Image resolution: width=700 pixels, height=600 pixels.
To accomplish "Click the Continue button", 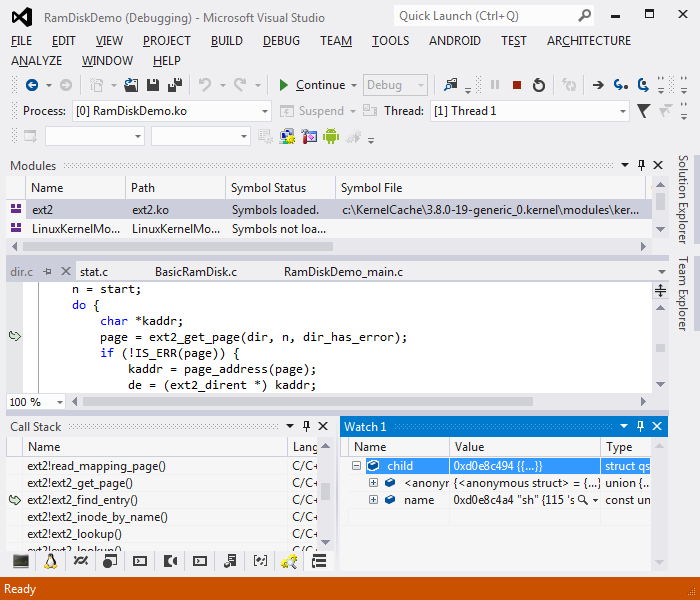I will (x=312, y=85).
